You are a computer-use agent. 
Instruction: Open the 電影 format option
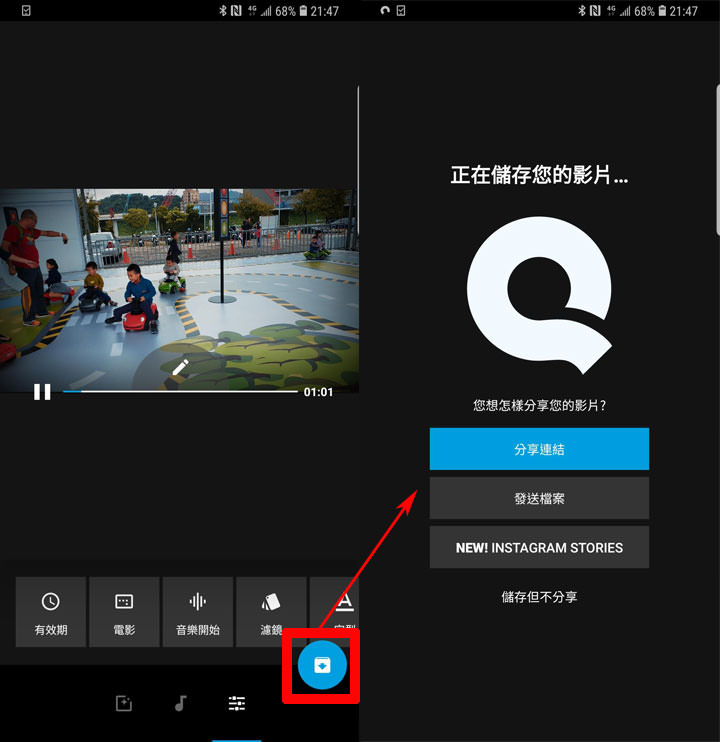point(124,611)
